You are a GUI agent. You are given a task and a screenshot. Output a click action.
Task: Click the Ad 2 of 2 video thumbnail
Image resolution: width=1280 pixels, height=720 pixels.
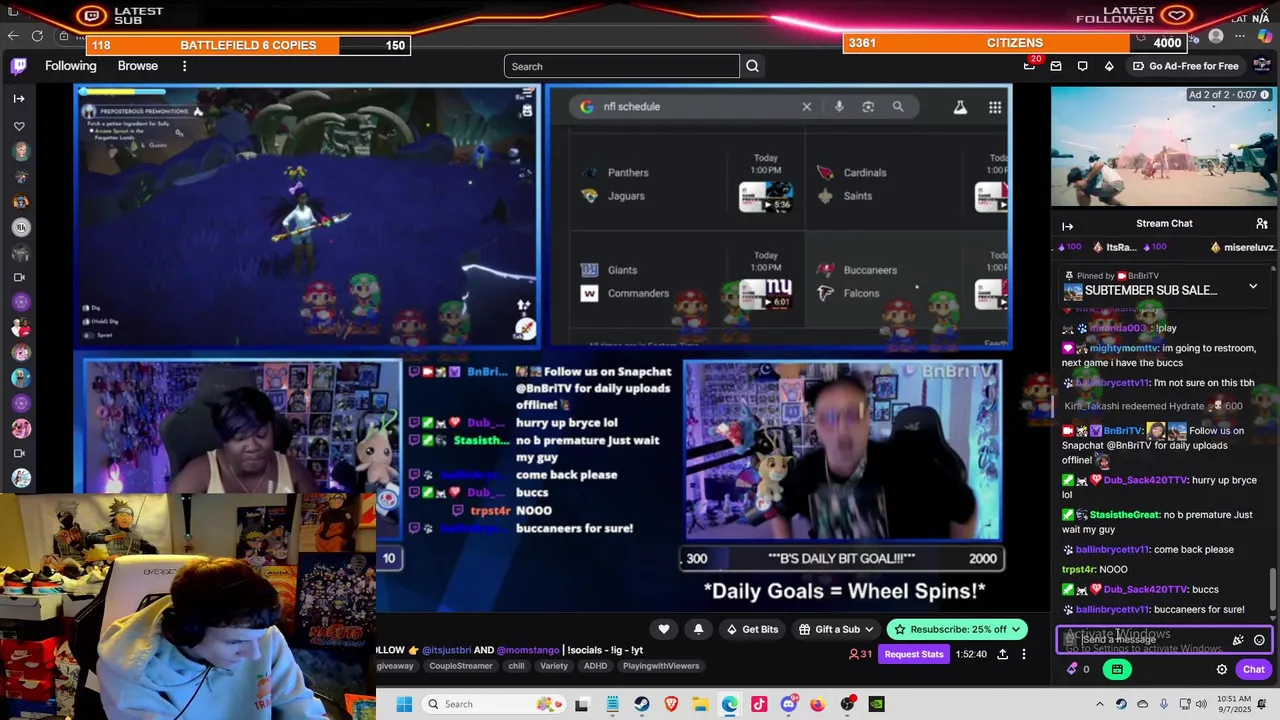[x=1164, y=146]
